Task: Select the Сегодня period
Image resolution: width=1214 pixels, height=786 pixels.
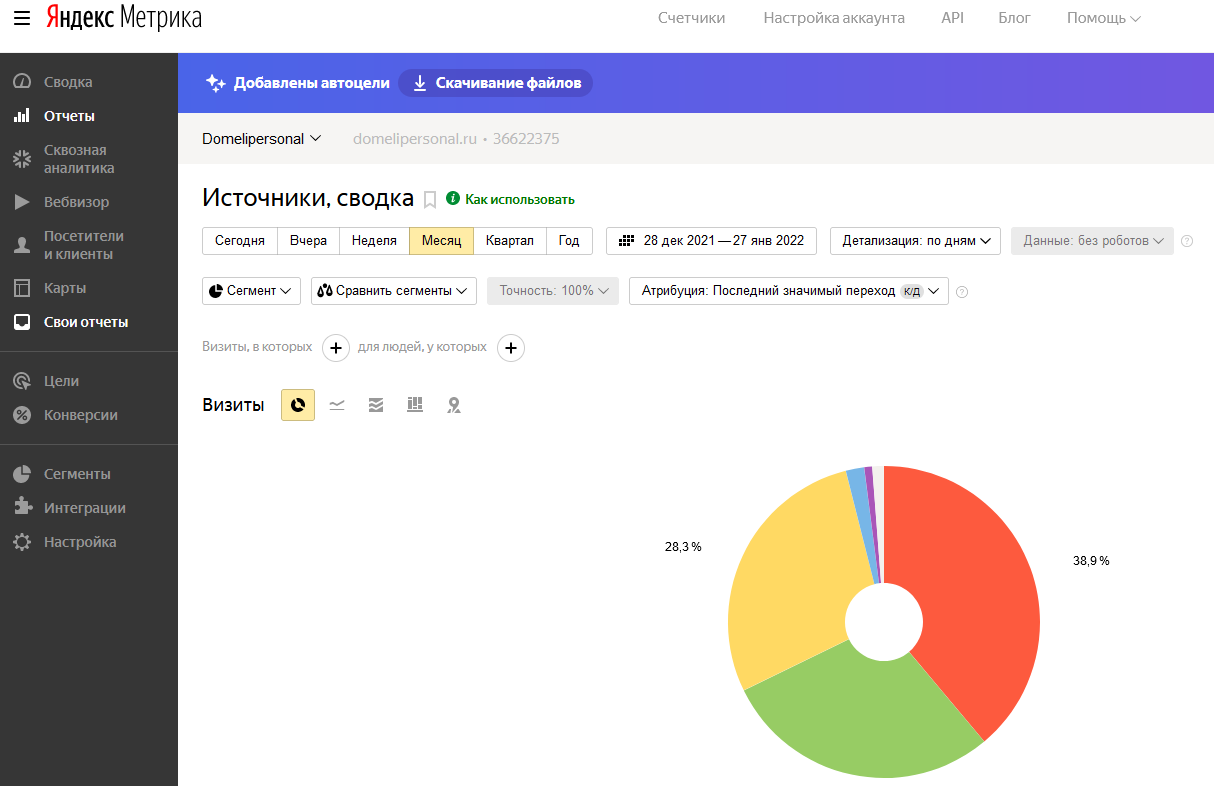Action: [240, 241]
